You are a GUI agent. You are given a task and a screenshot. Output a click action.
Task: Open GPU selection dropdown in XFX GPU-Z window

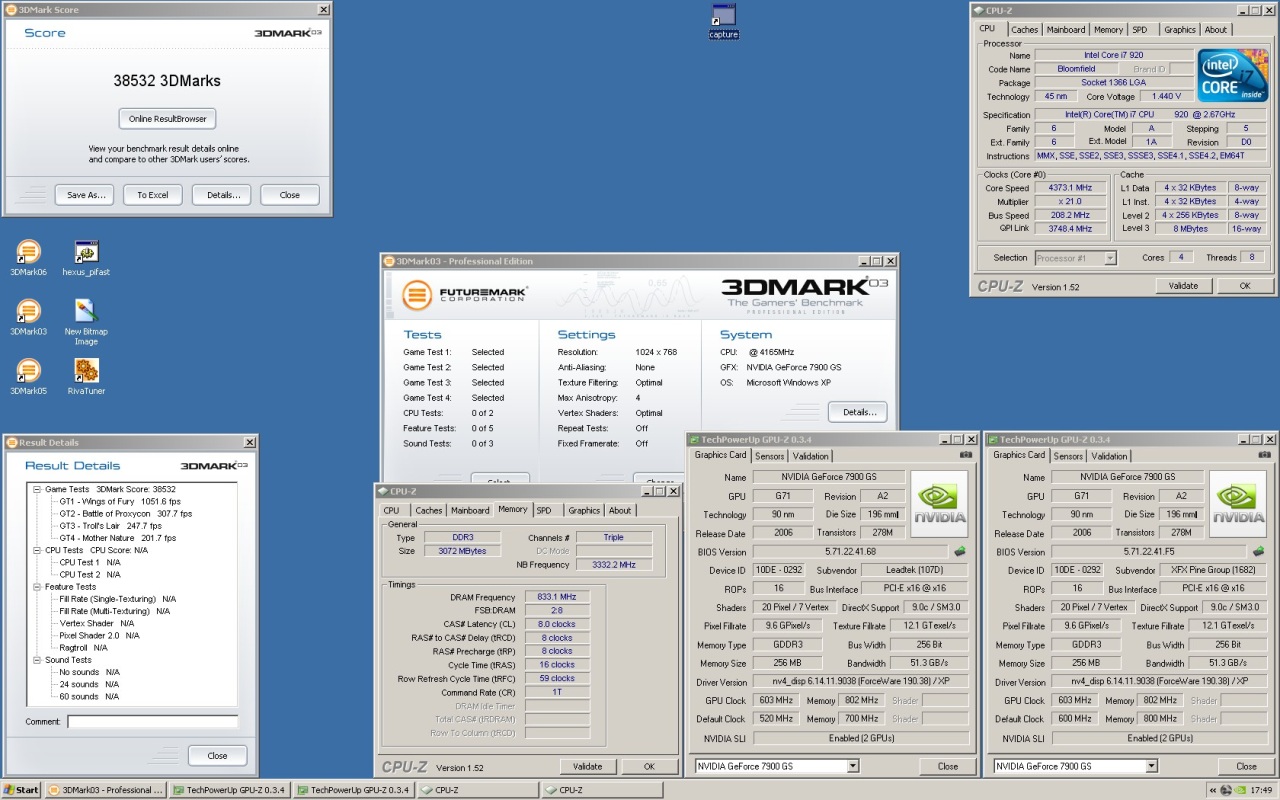(x=1151, y=766)
